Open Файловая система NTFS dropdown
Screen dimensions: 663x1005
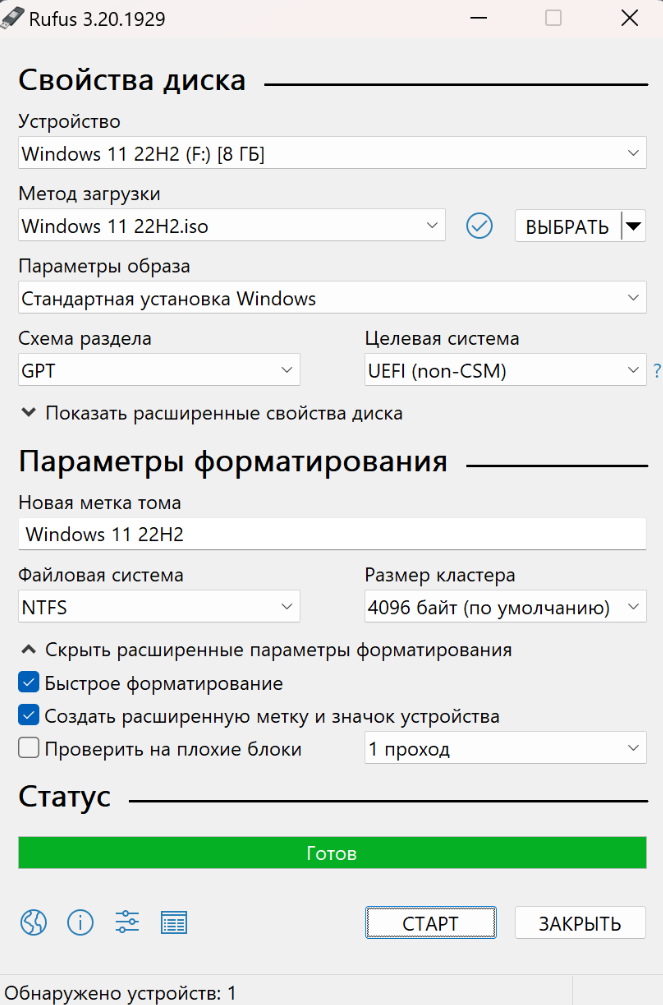click(x=159, y=606)
